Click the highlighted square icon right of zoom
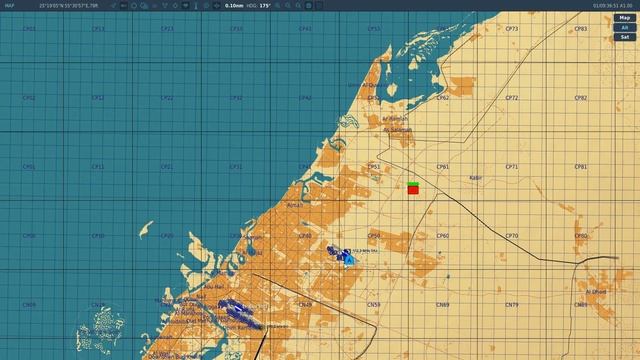 pos(309,6)
